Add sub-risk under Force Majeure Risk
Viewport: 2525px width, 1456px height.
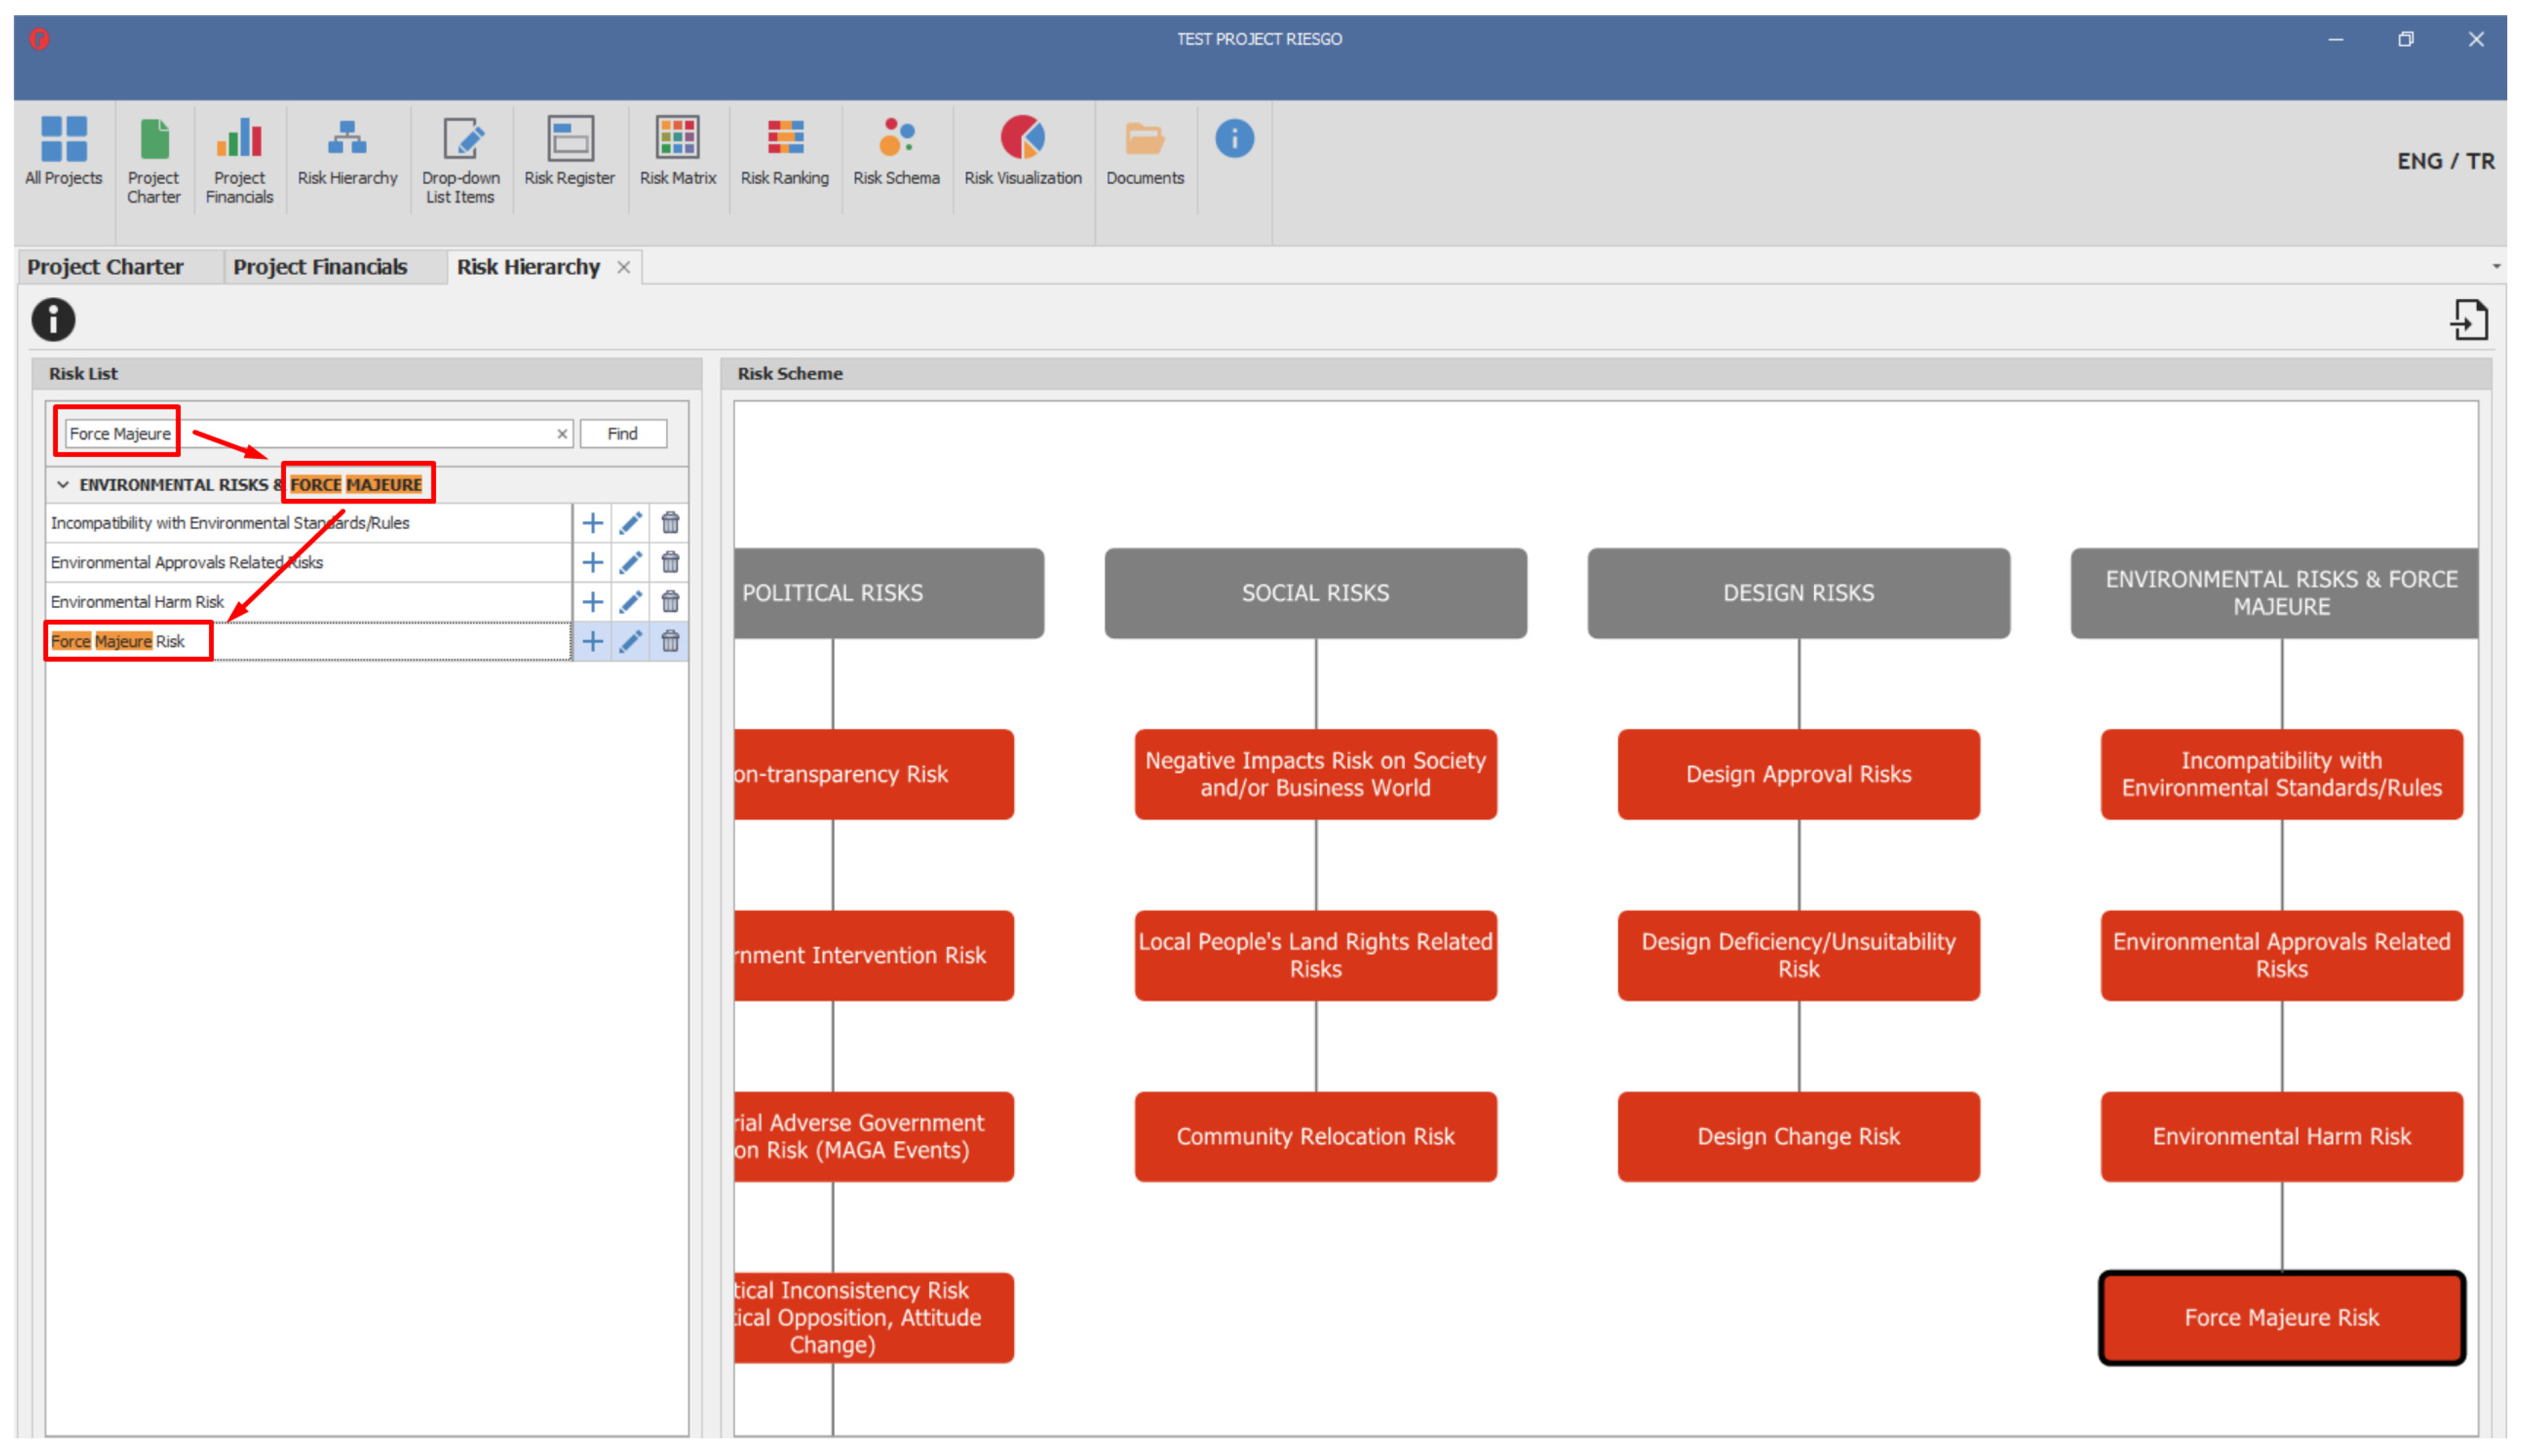coord(592,641)
